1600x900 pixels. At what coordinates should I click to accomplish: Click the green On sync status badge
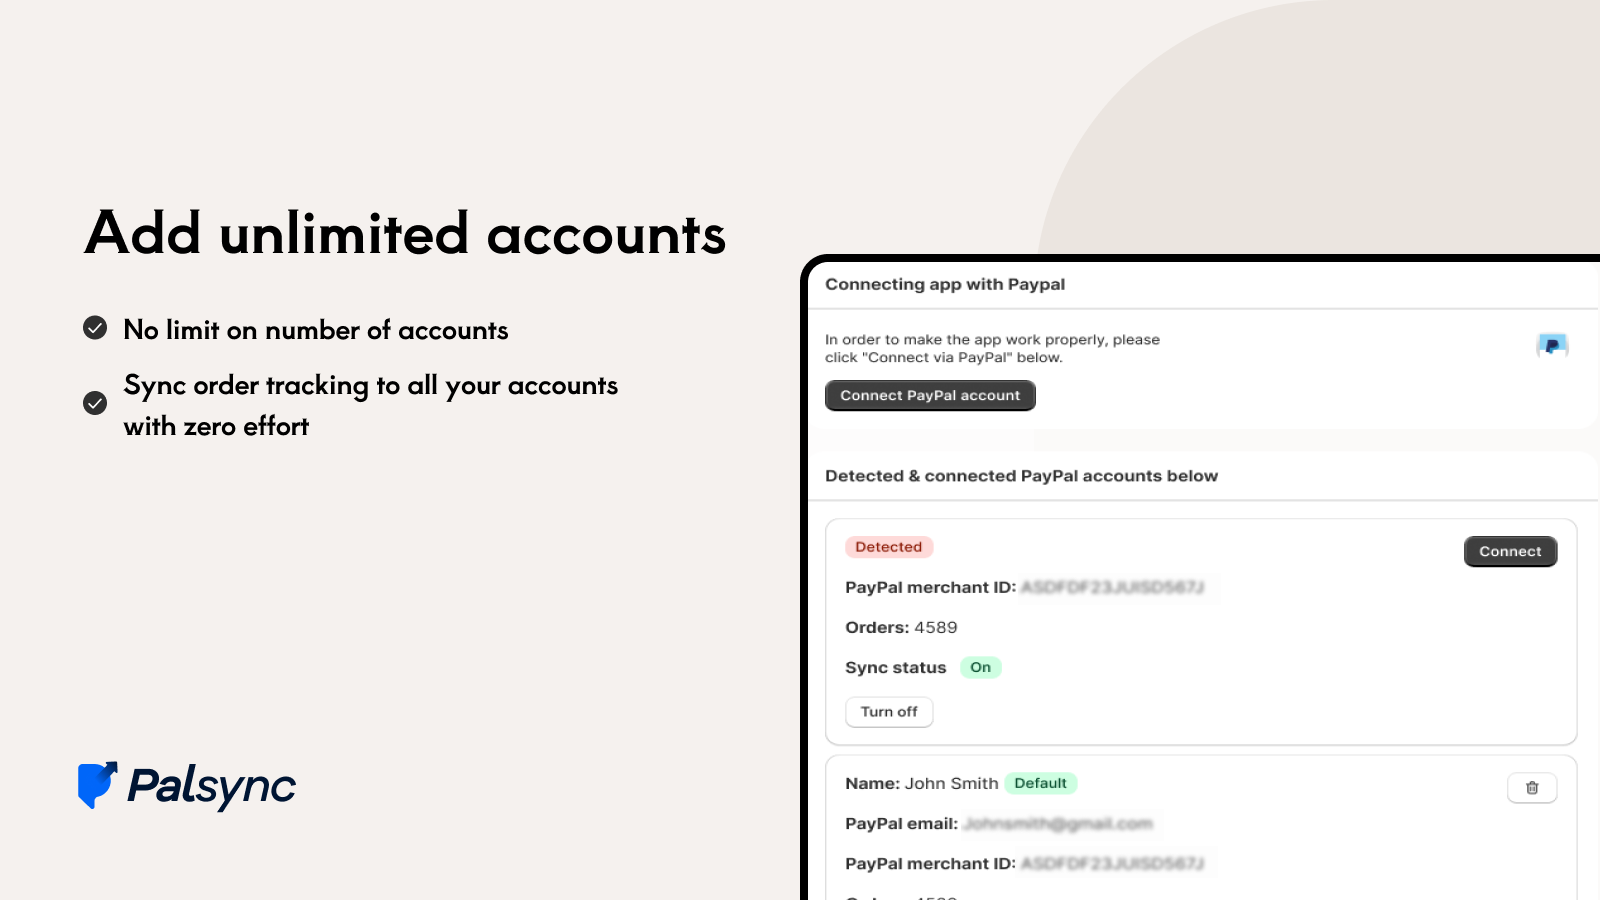tap(980, 668)
